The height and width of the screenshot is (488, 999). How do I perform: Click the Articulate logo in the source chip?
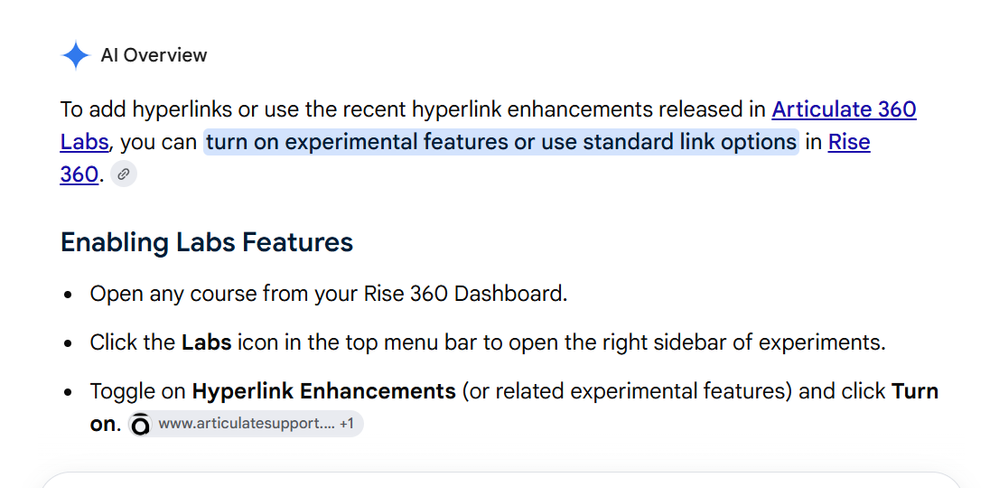[x=141, y=424]
